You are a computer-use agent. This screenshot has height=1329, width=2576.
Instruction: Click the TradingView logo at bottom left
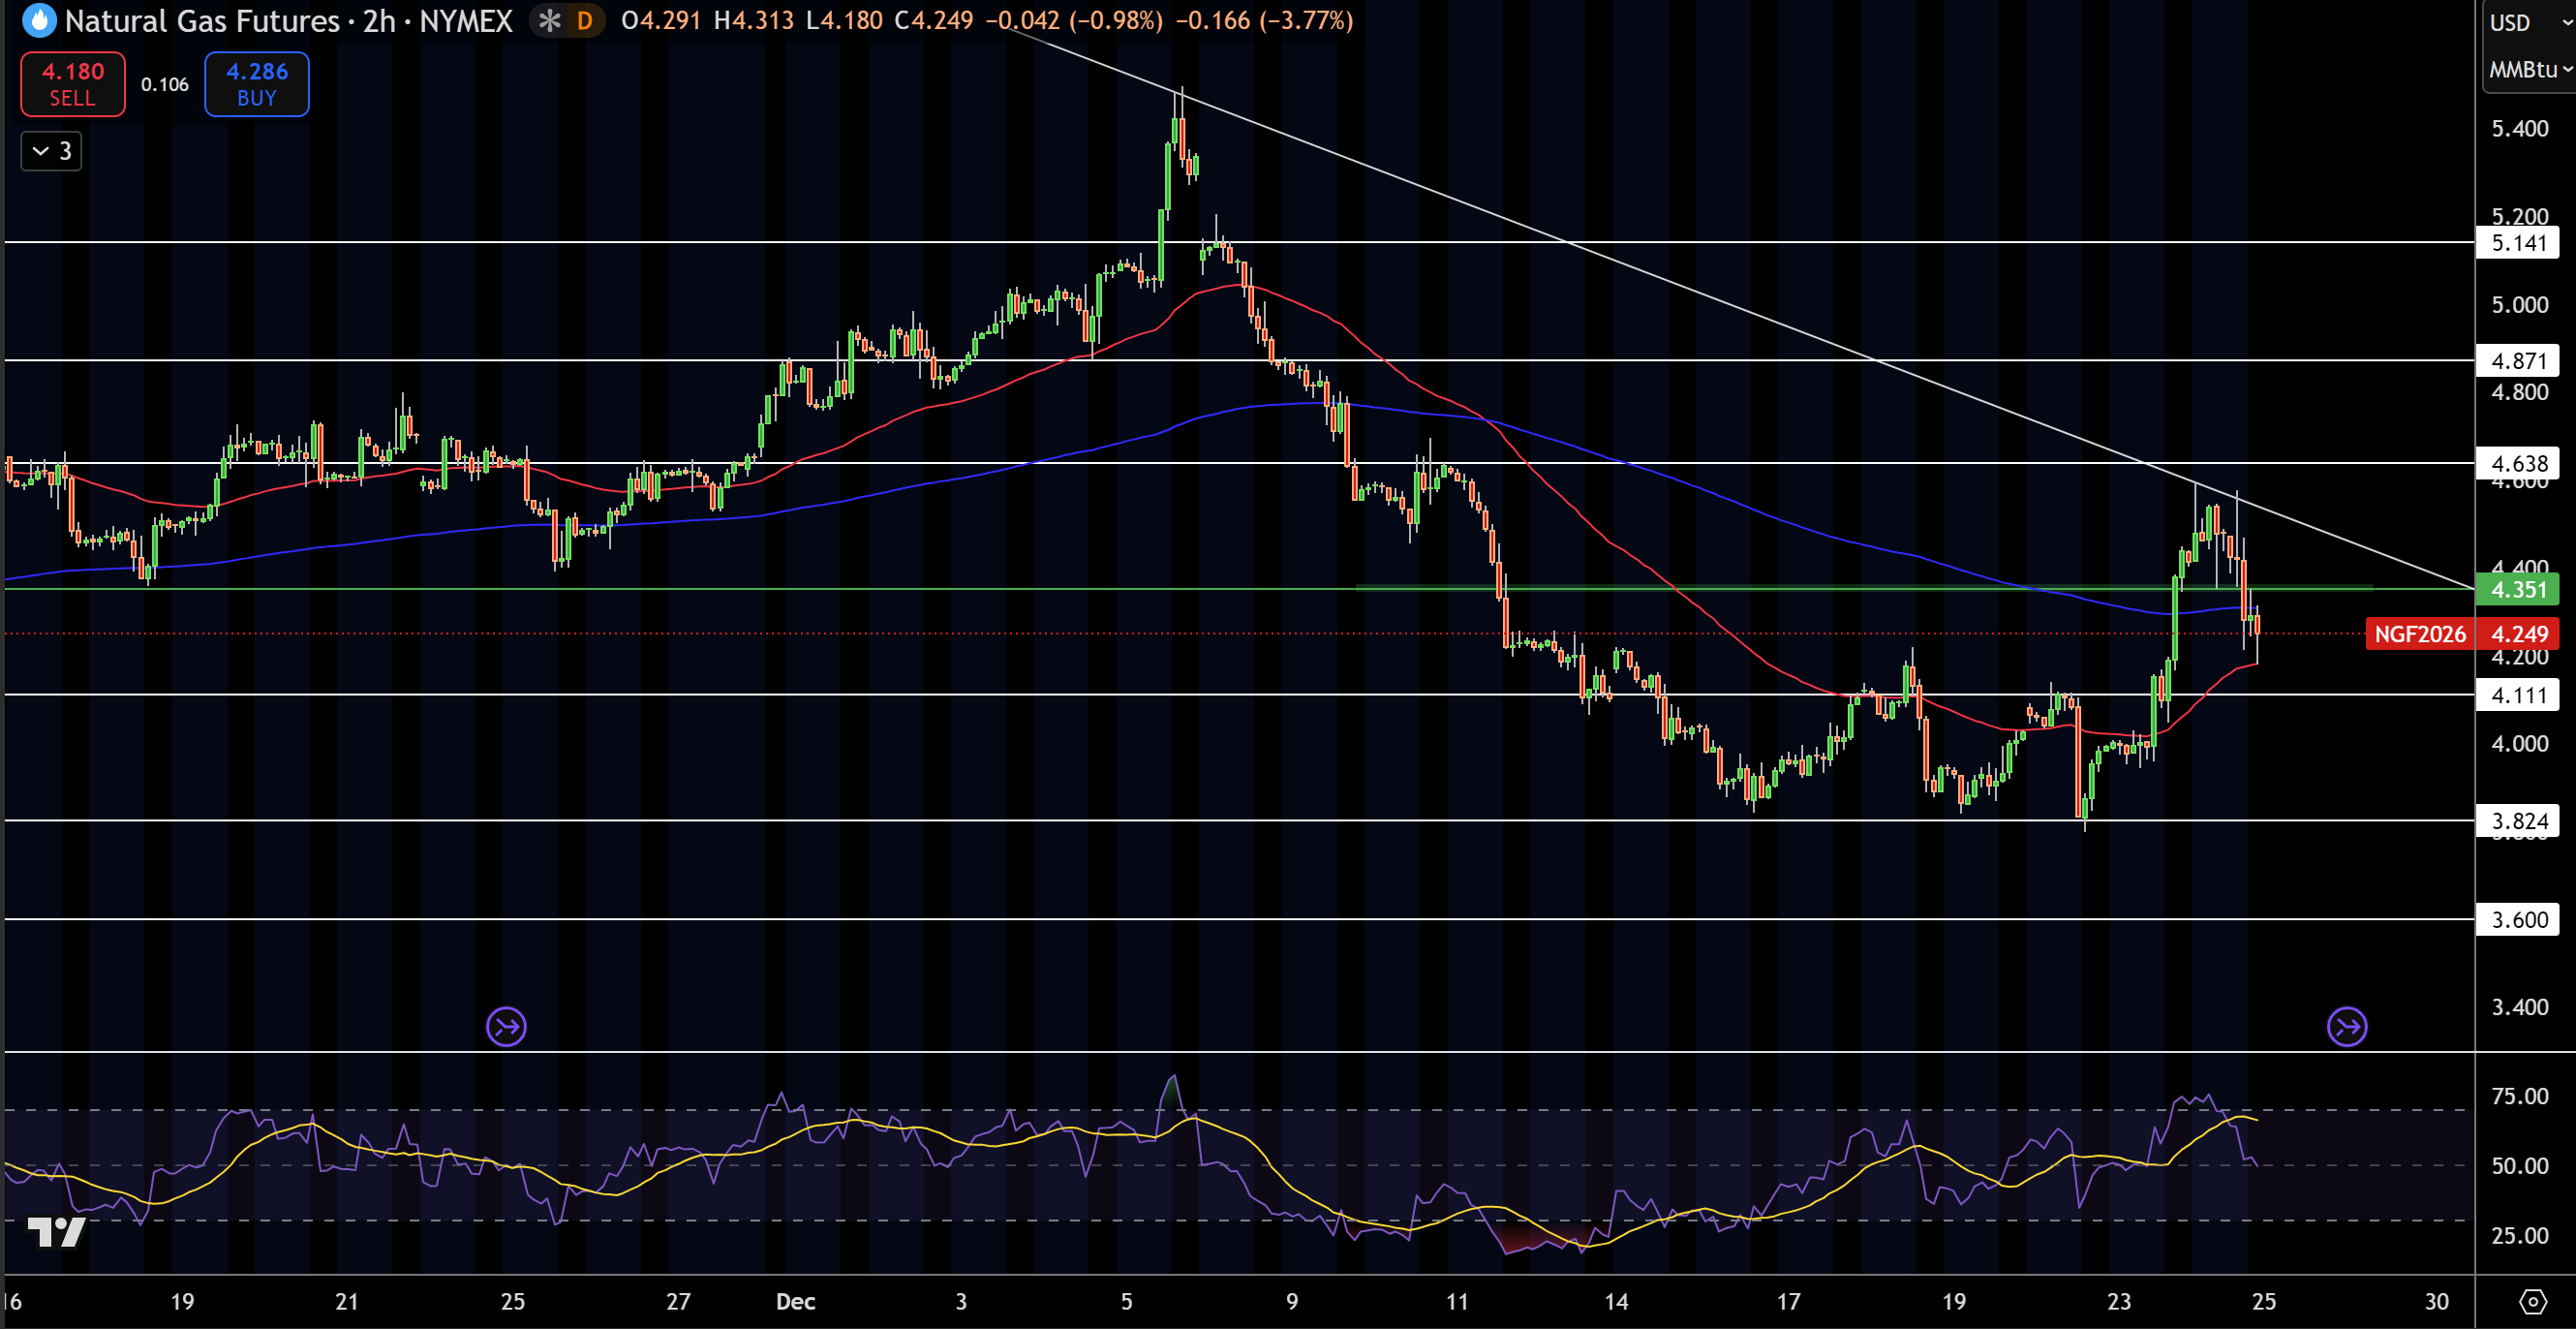pos(56,1231)
